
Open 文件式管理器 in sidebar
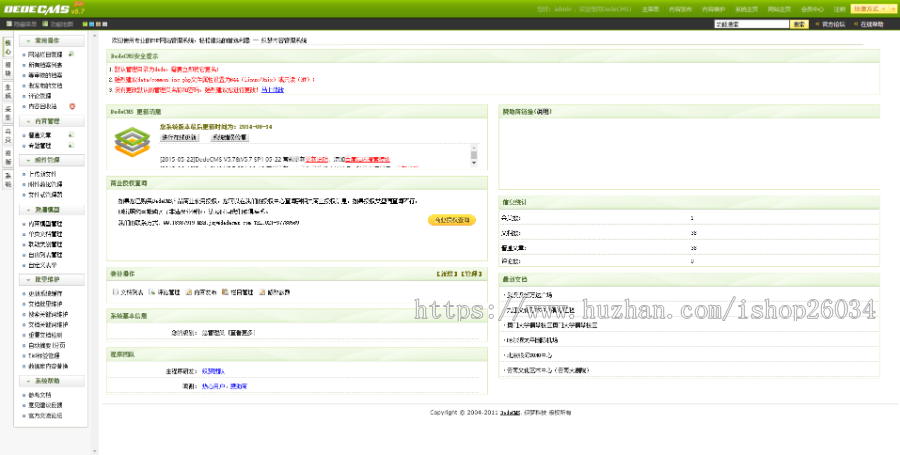tap(45, 195)
